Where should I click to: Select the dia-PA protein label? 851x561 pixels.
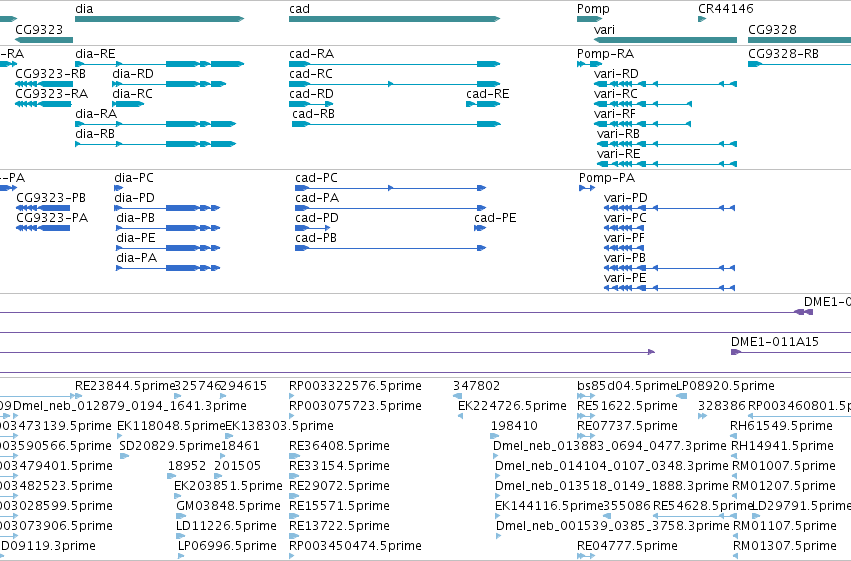pos(137,258)
